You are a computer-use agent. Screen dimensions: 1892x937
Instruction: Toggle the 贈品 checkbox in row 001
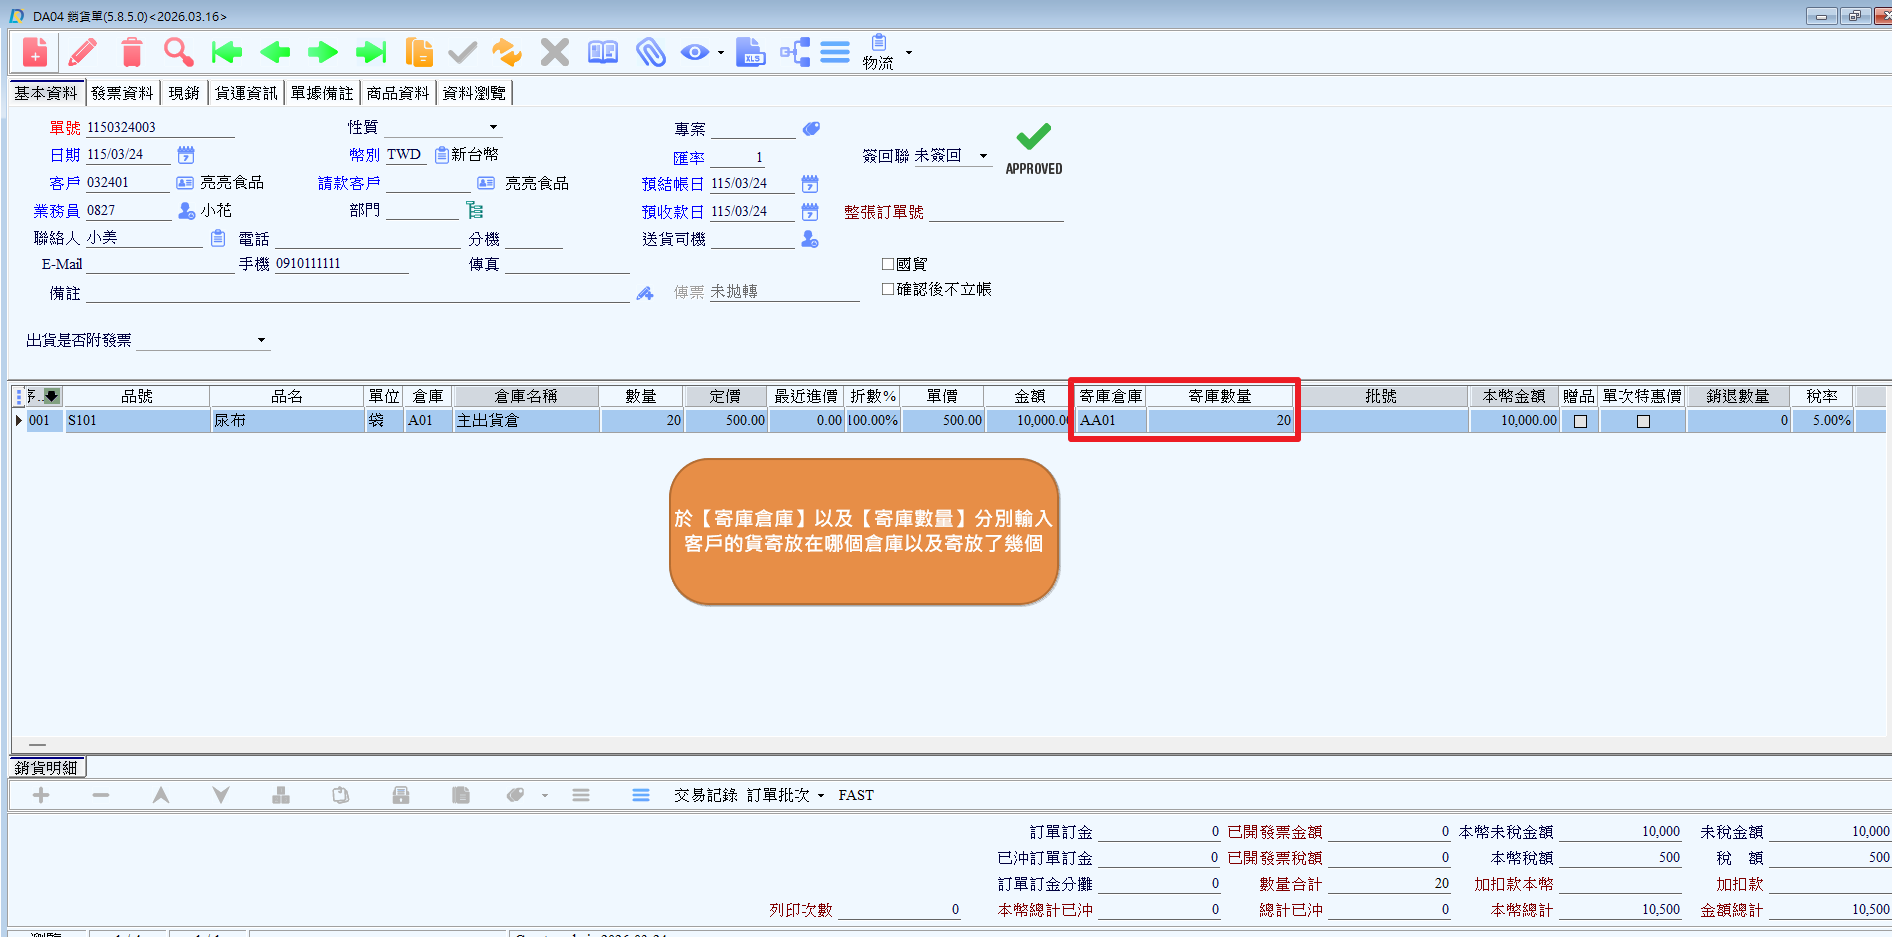click(x=1580, y=421)
